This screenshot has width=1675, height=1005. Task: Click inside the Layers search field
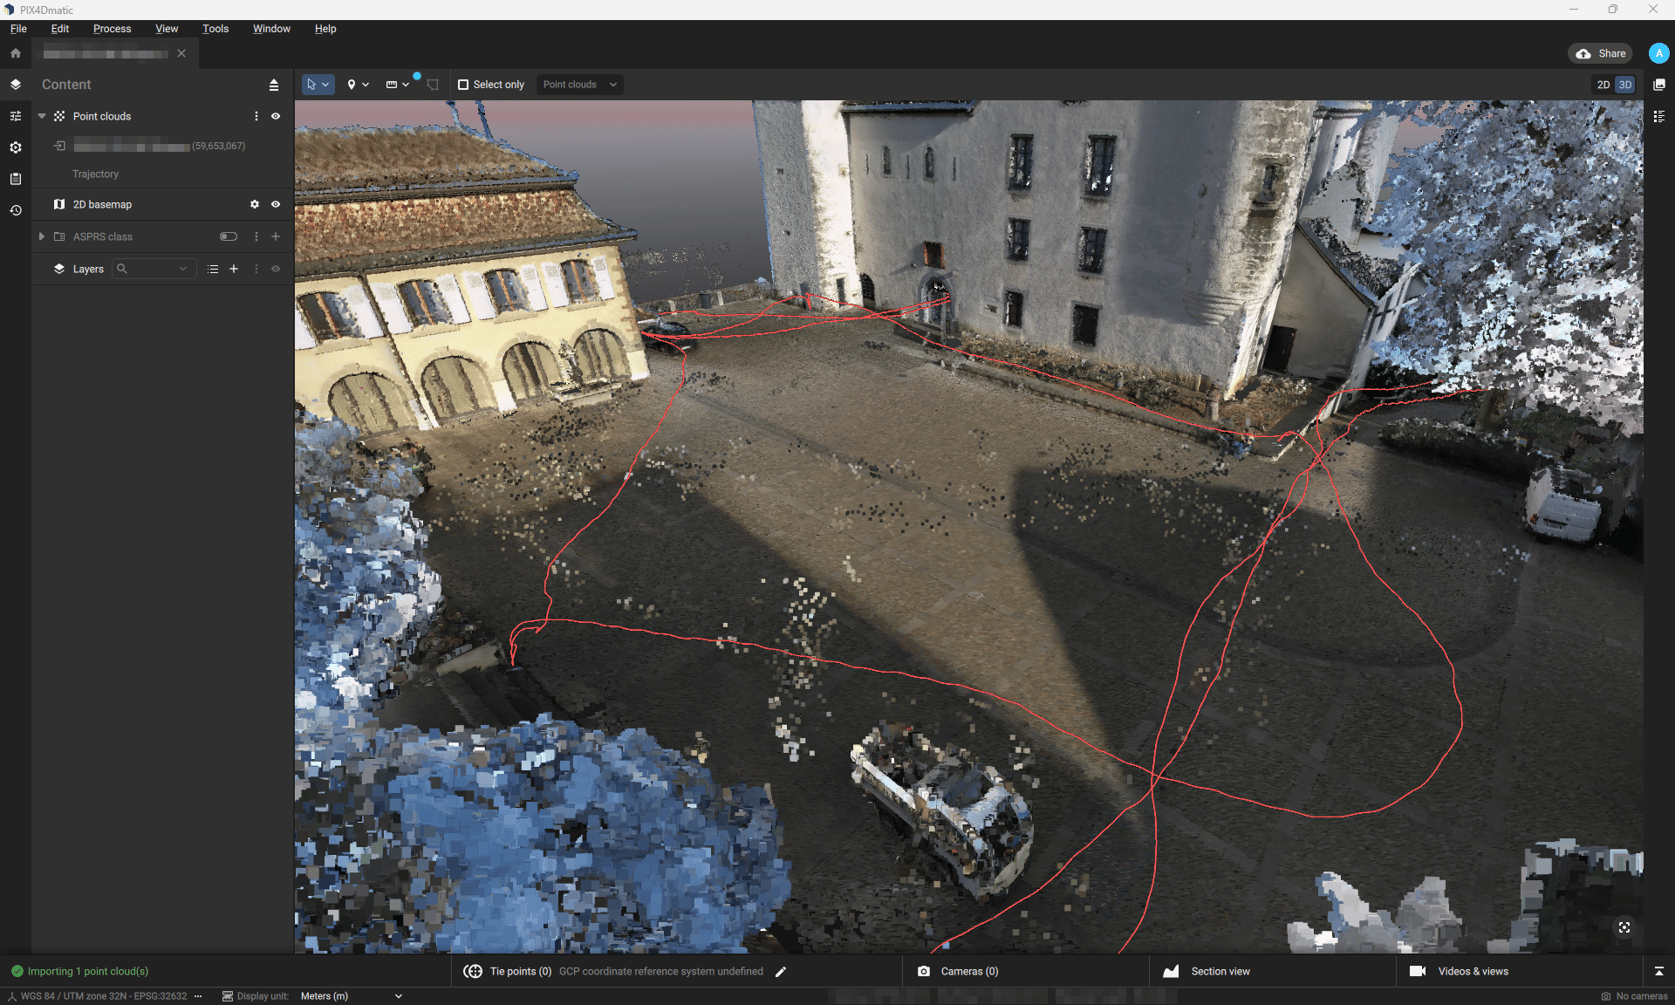click(x=150, y=268)
